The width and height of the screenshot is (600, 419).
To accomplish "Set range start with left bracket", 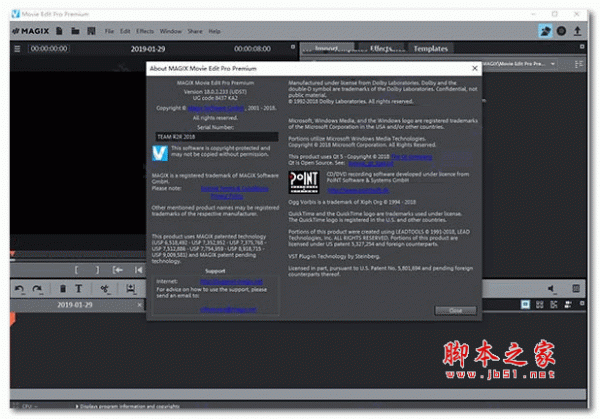I will pos(77,270).
